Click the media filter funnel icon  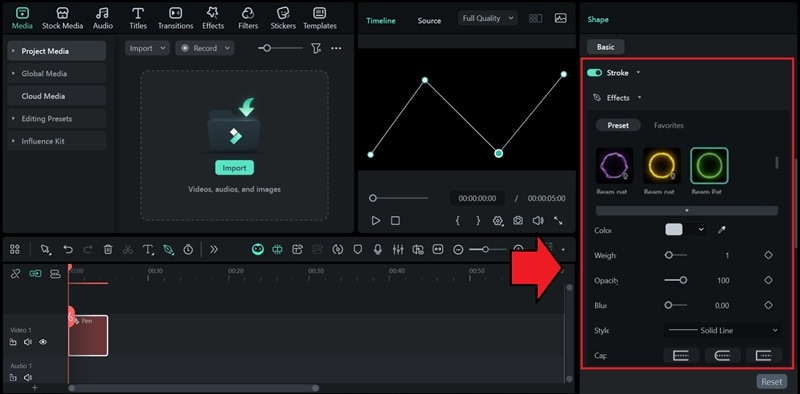click(x=316, y=48)
